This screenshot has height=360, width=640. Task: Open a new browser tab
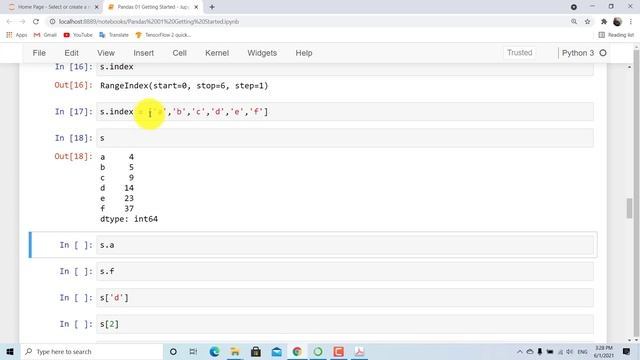pyautogui.click(x=212, y=7)
